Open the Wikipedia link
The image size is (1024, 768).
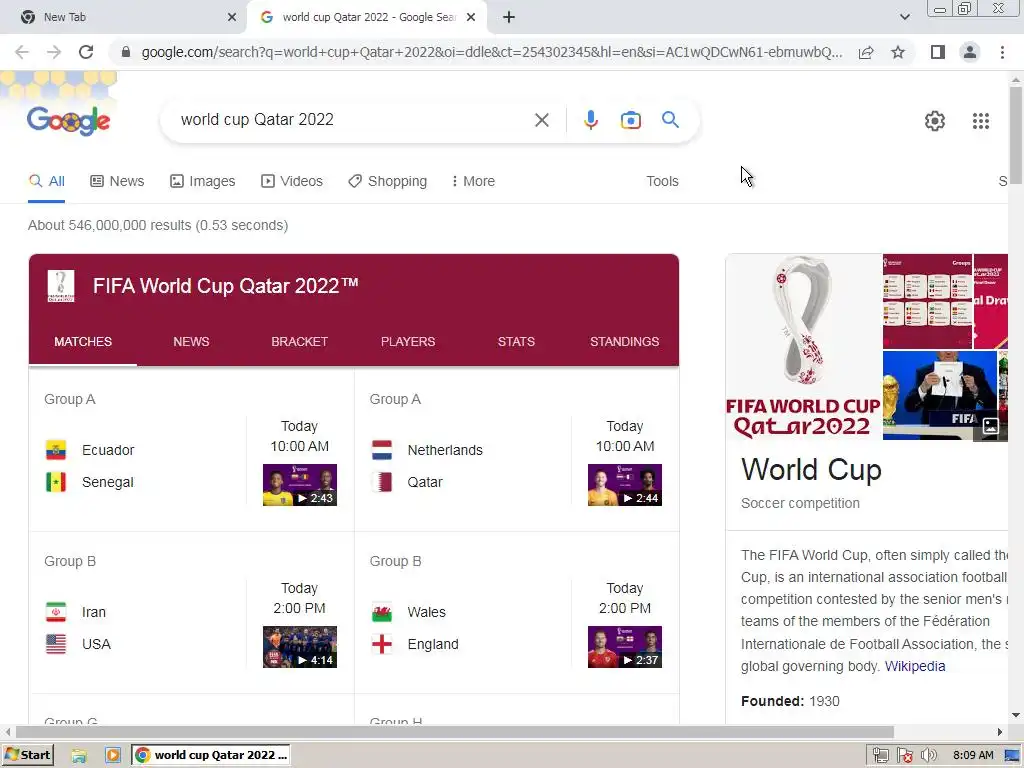coord(914,666)
